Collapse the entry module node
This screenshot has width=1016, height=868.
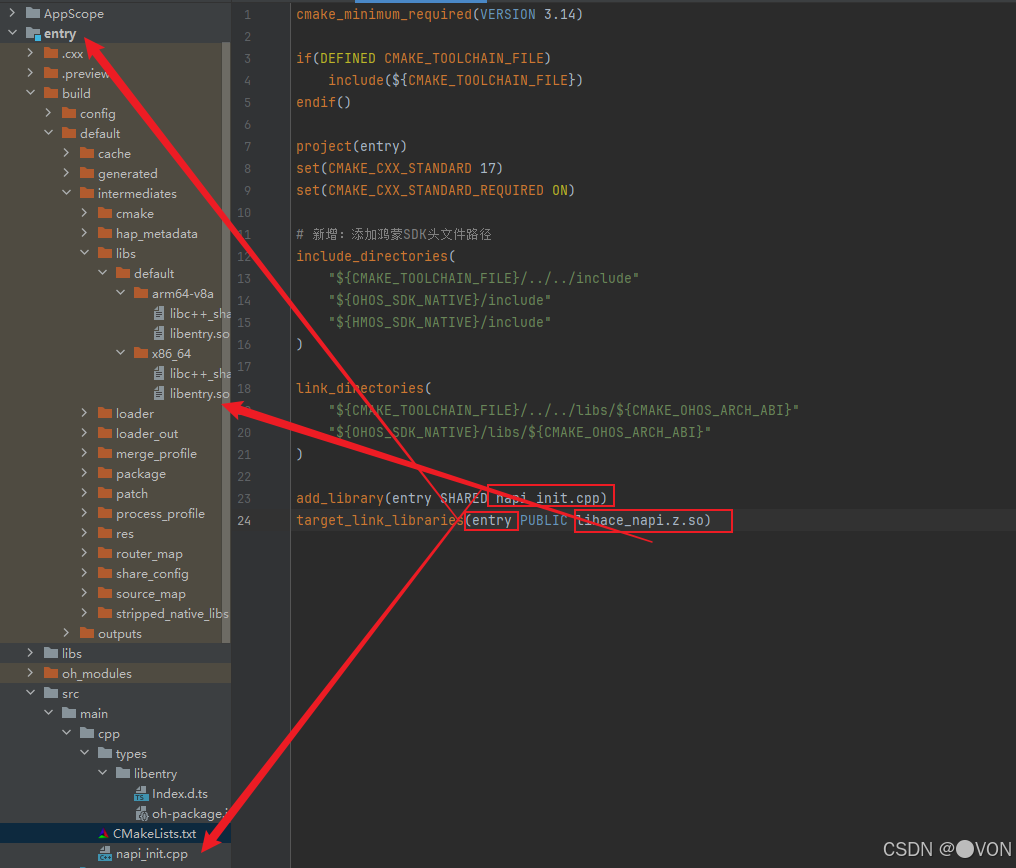(x=12, y=32)
